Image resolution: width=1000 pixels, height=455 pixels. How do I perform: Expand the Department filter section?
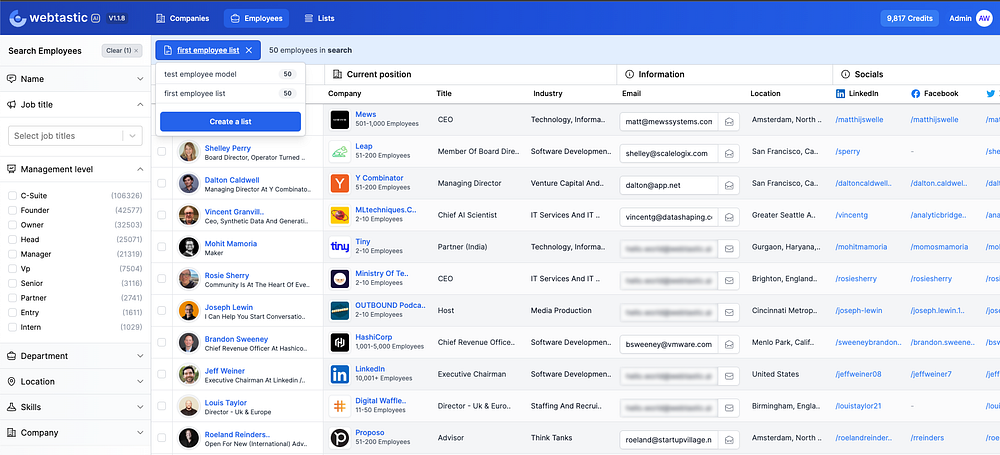[75, 355]
